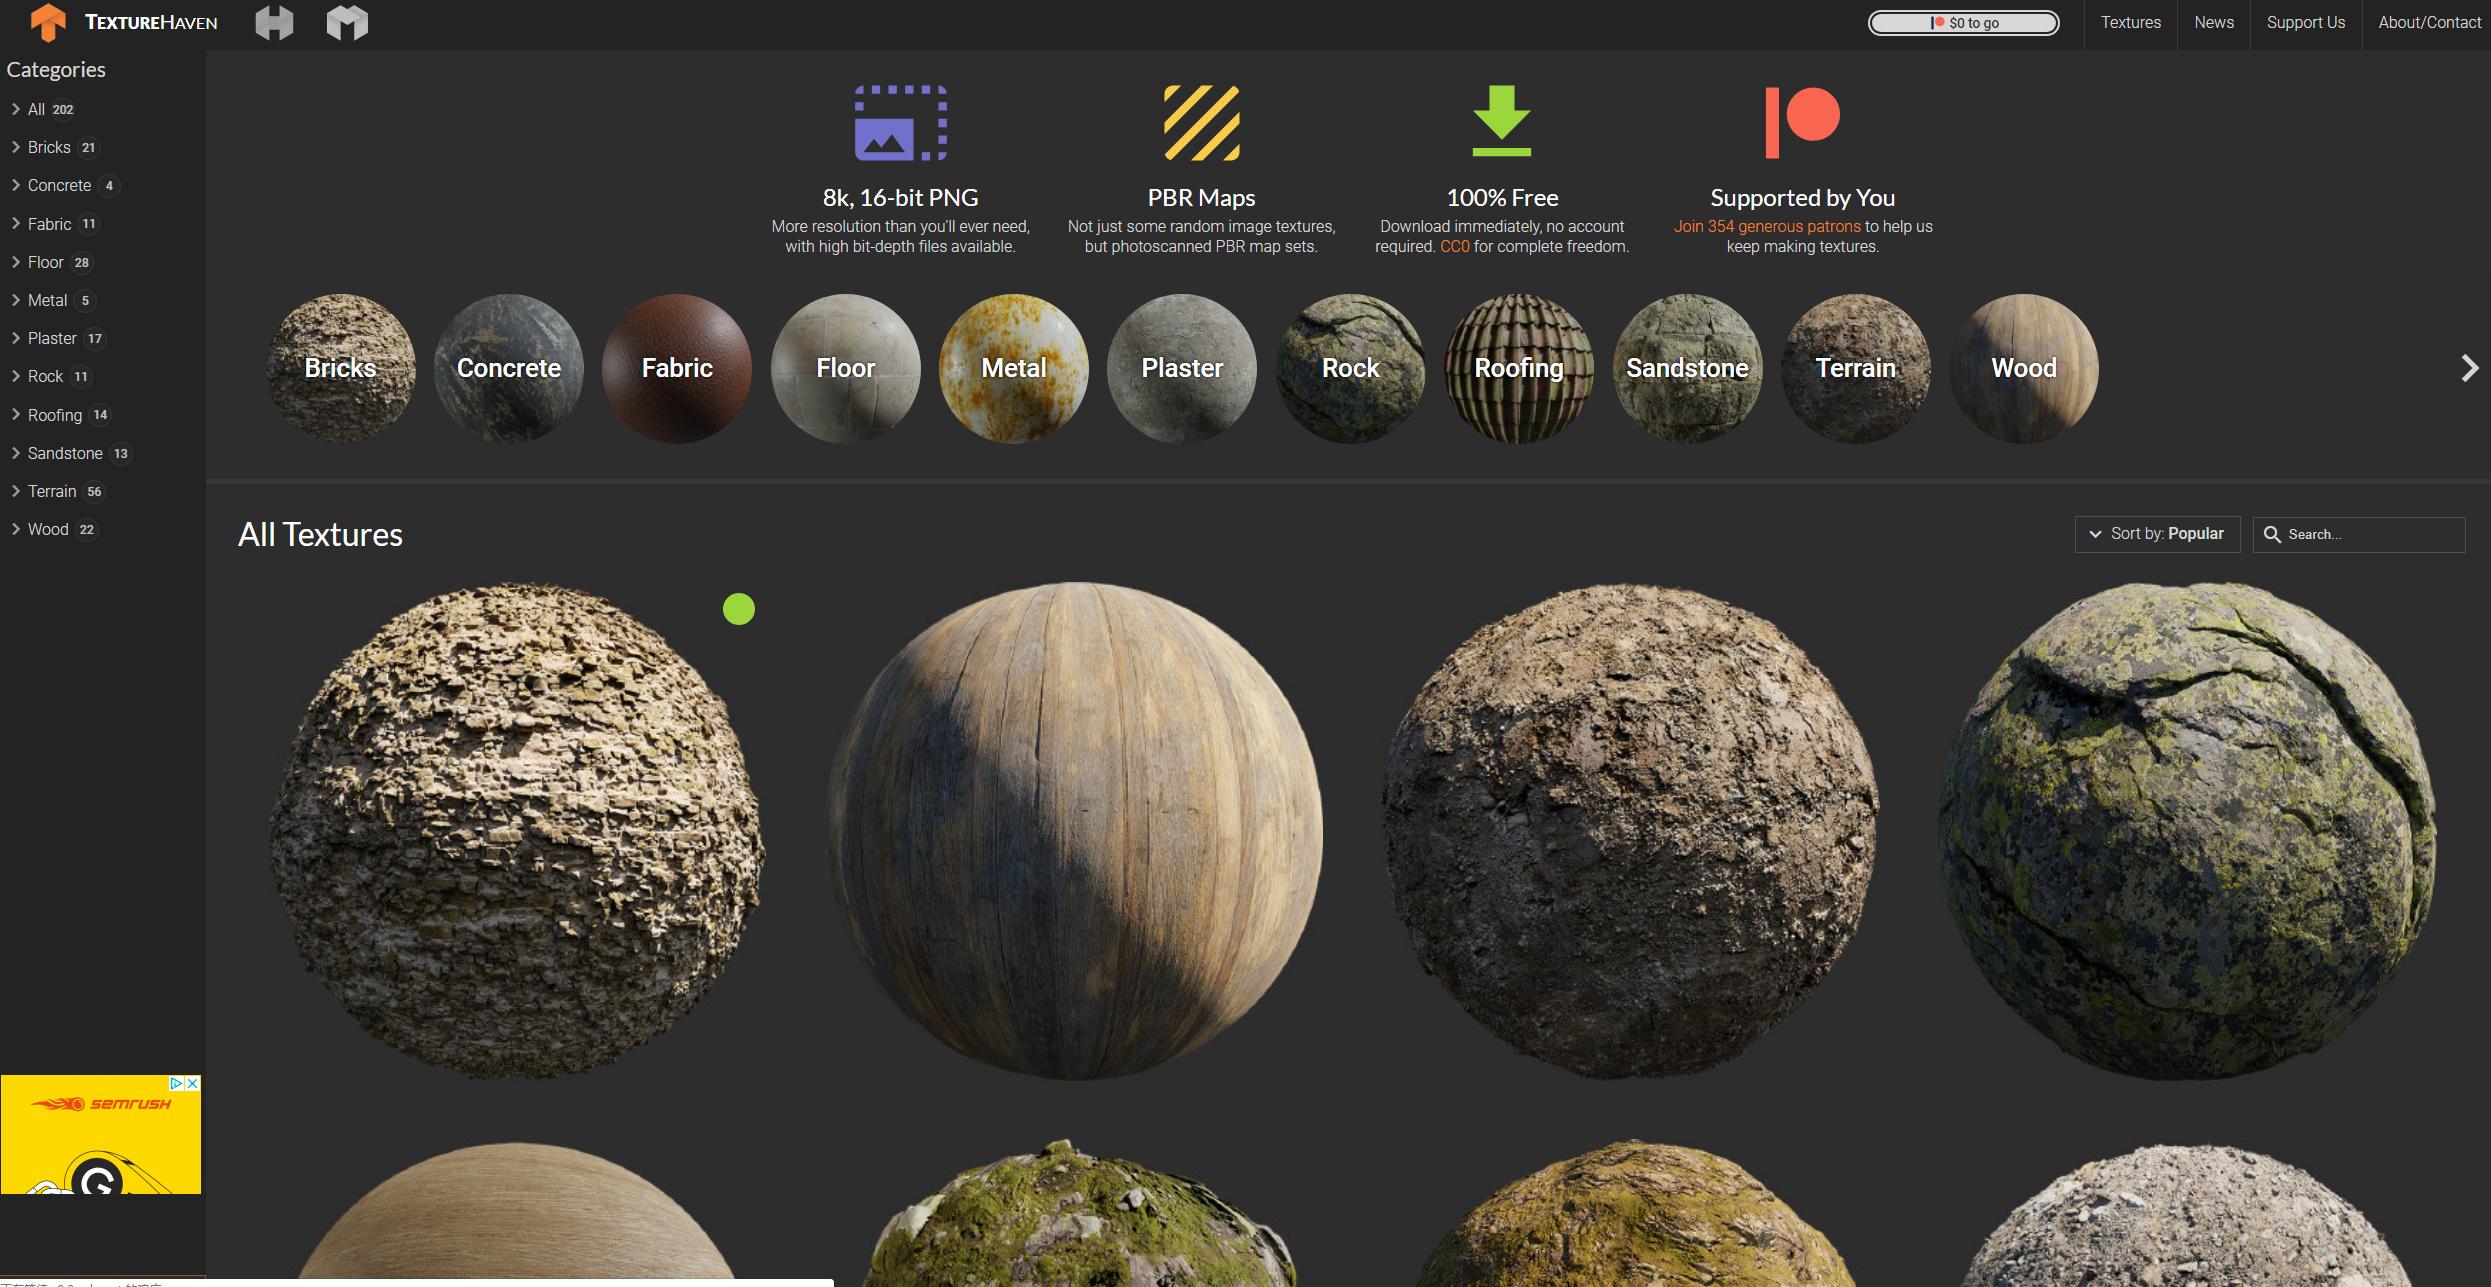This screenshot has width=2491, height=1287.
Task: Click the yellow striped PBR Maps icon
Action: [x=1201, y=123]
